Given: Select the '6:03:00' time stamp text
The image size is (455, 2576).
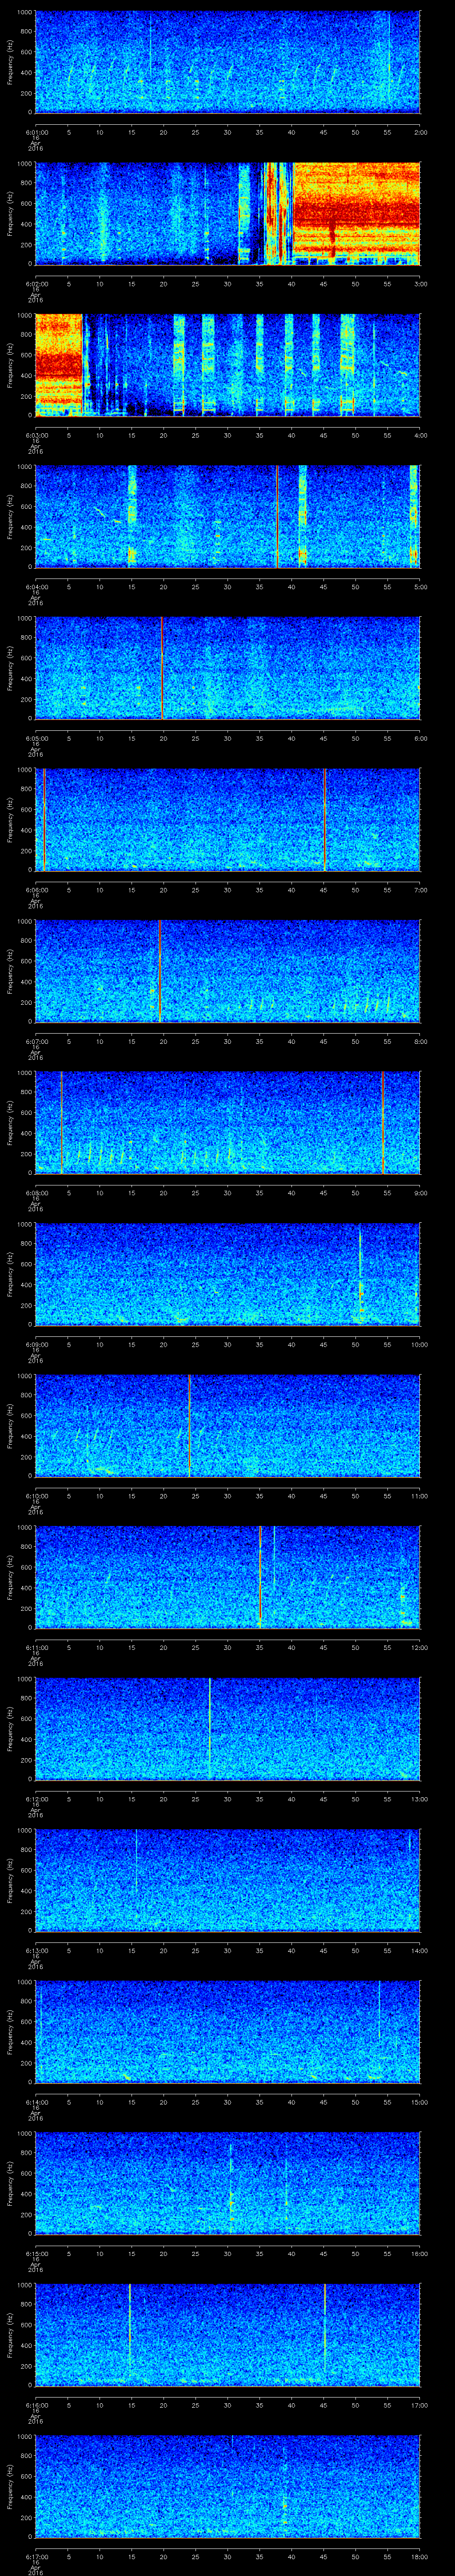Looking at the screenshot, I should click(x=37, y=435).
